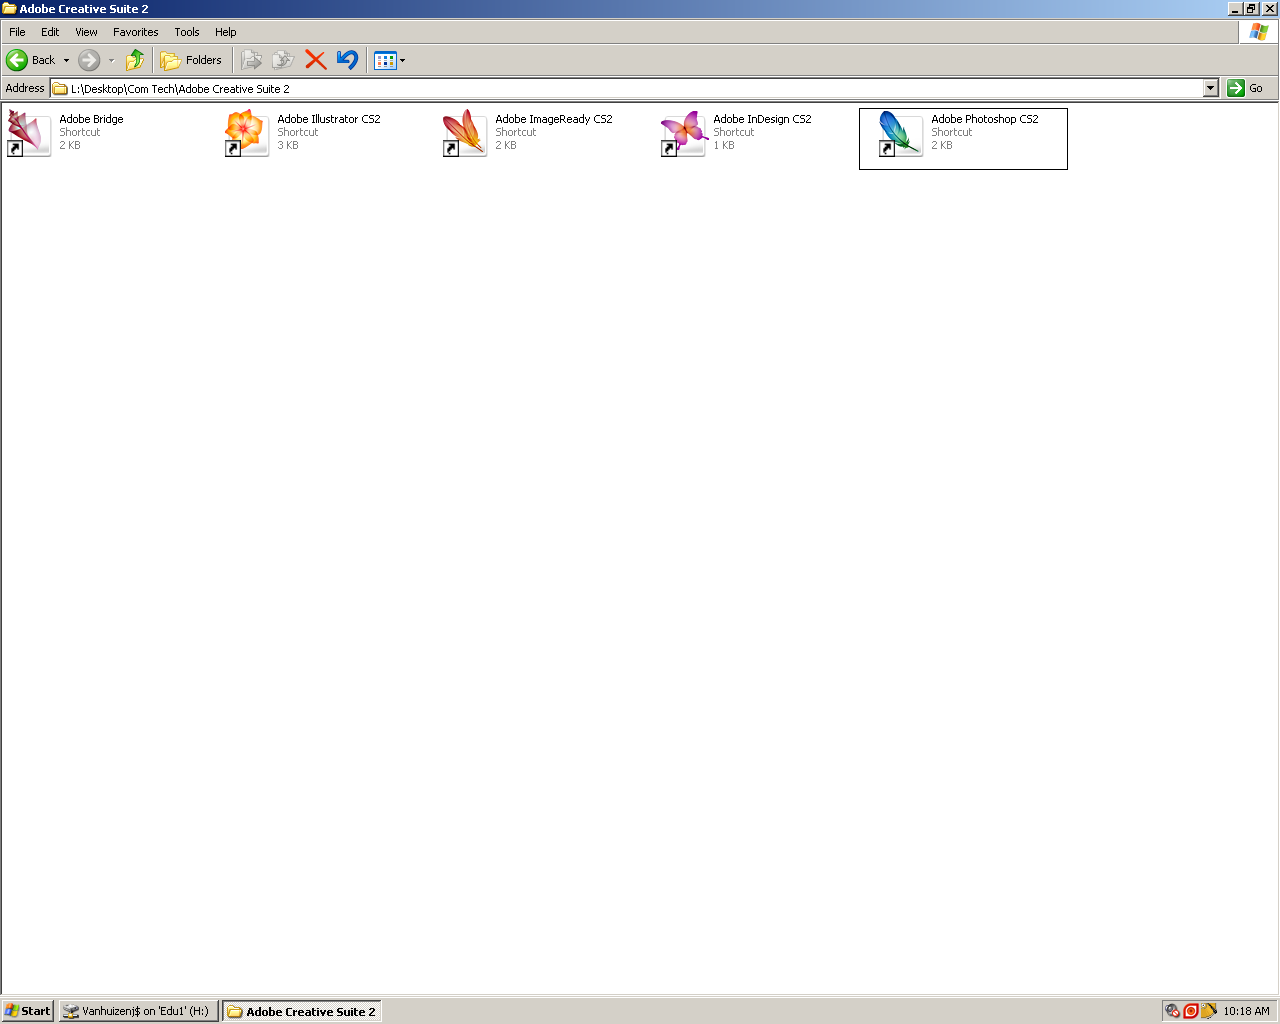Go up one folder level
This screenshot has width=1280, height=1024.
(x=134, y=60)
